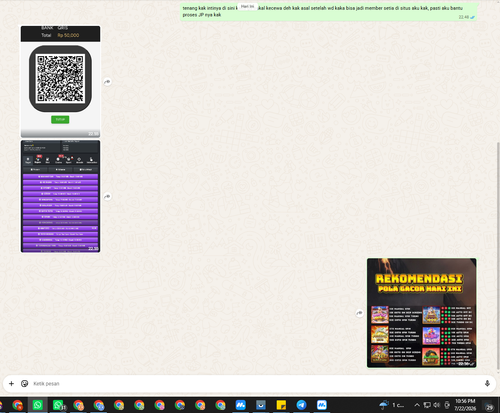Click the 'Hari ini' date label
Viewport: 500px width, 413px height.
coord(247,6)
